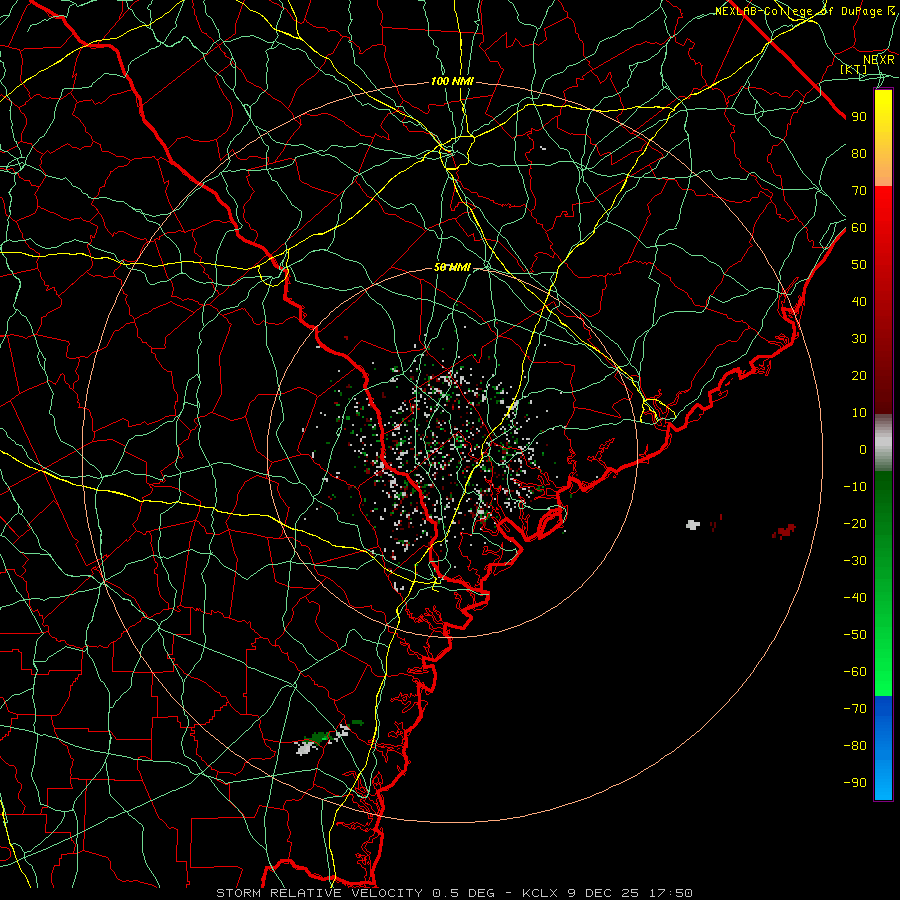Viewport: 900px width, 900px height.
Task: Click the Storm Relative Velocity caption at the bottom
Action: coord(454,893)
